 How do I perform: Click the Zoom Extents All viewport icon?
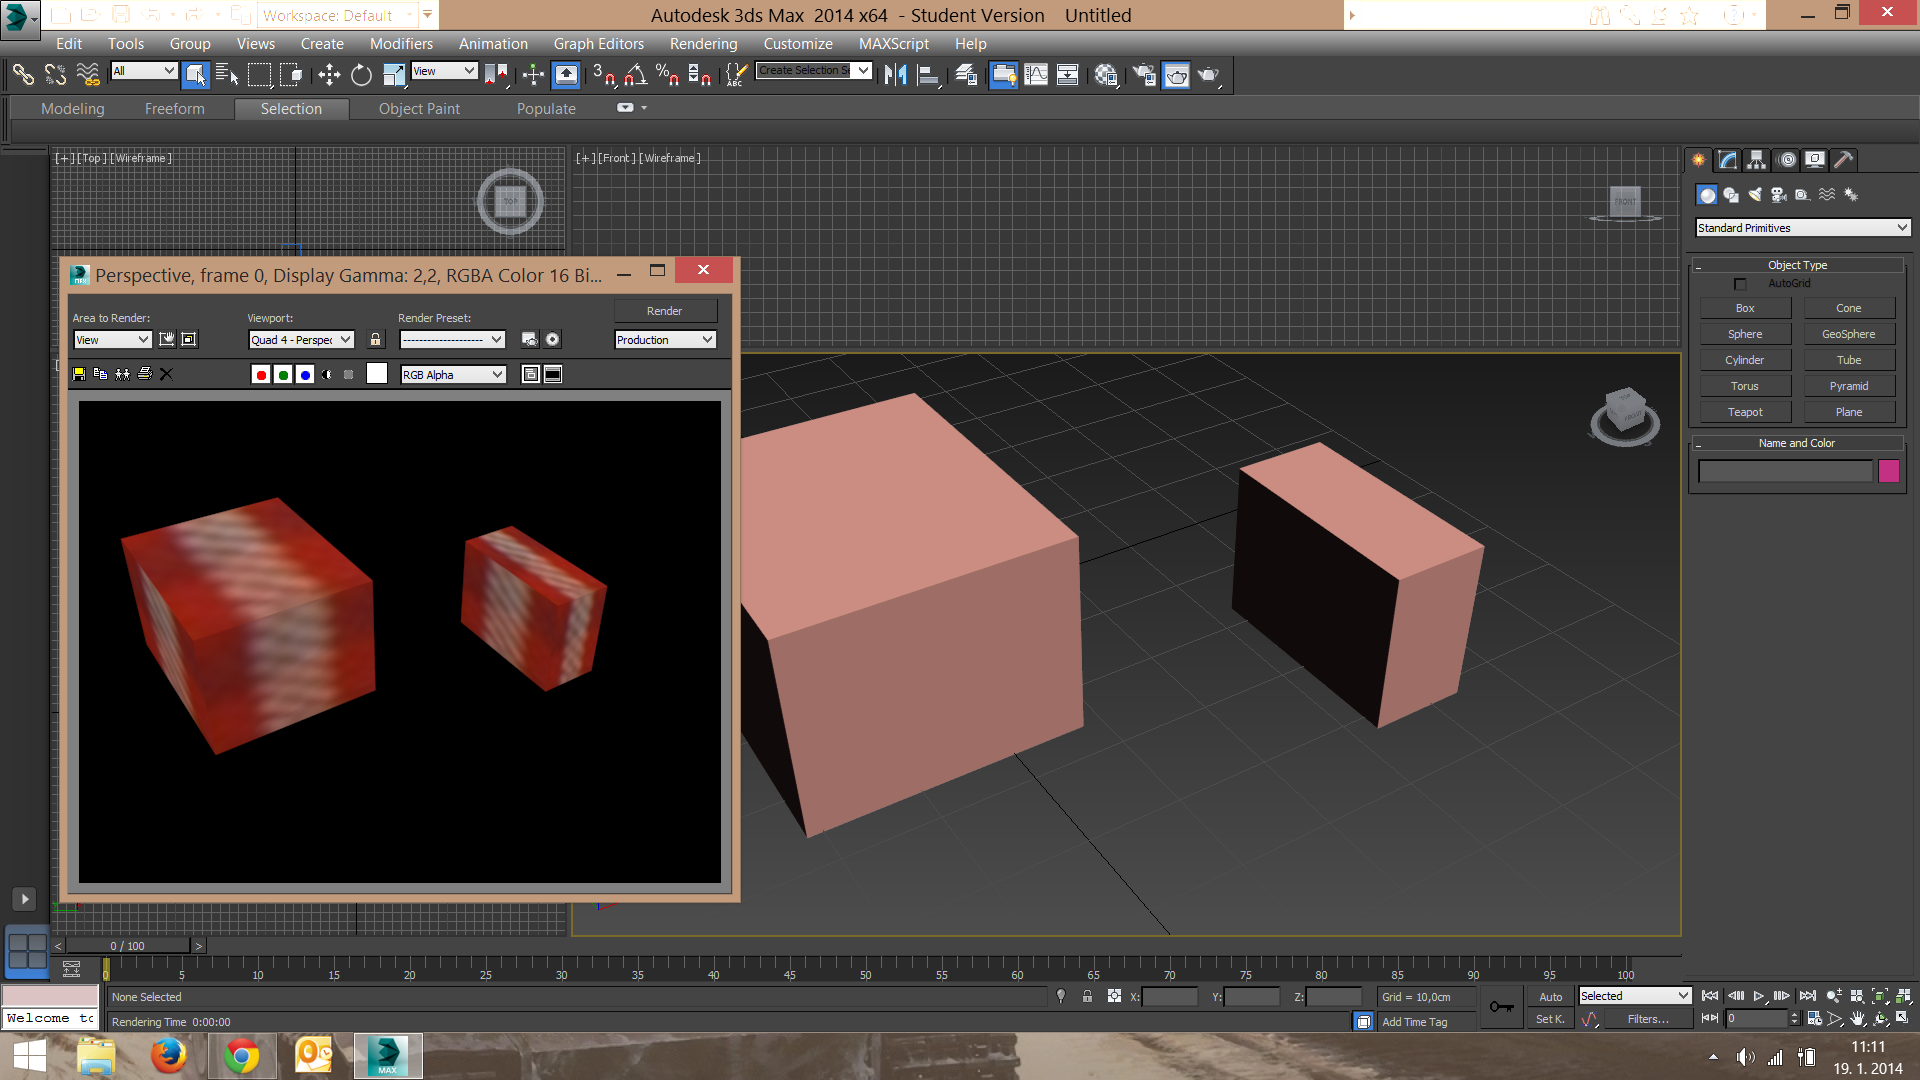point(1904,996)
